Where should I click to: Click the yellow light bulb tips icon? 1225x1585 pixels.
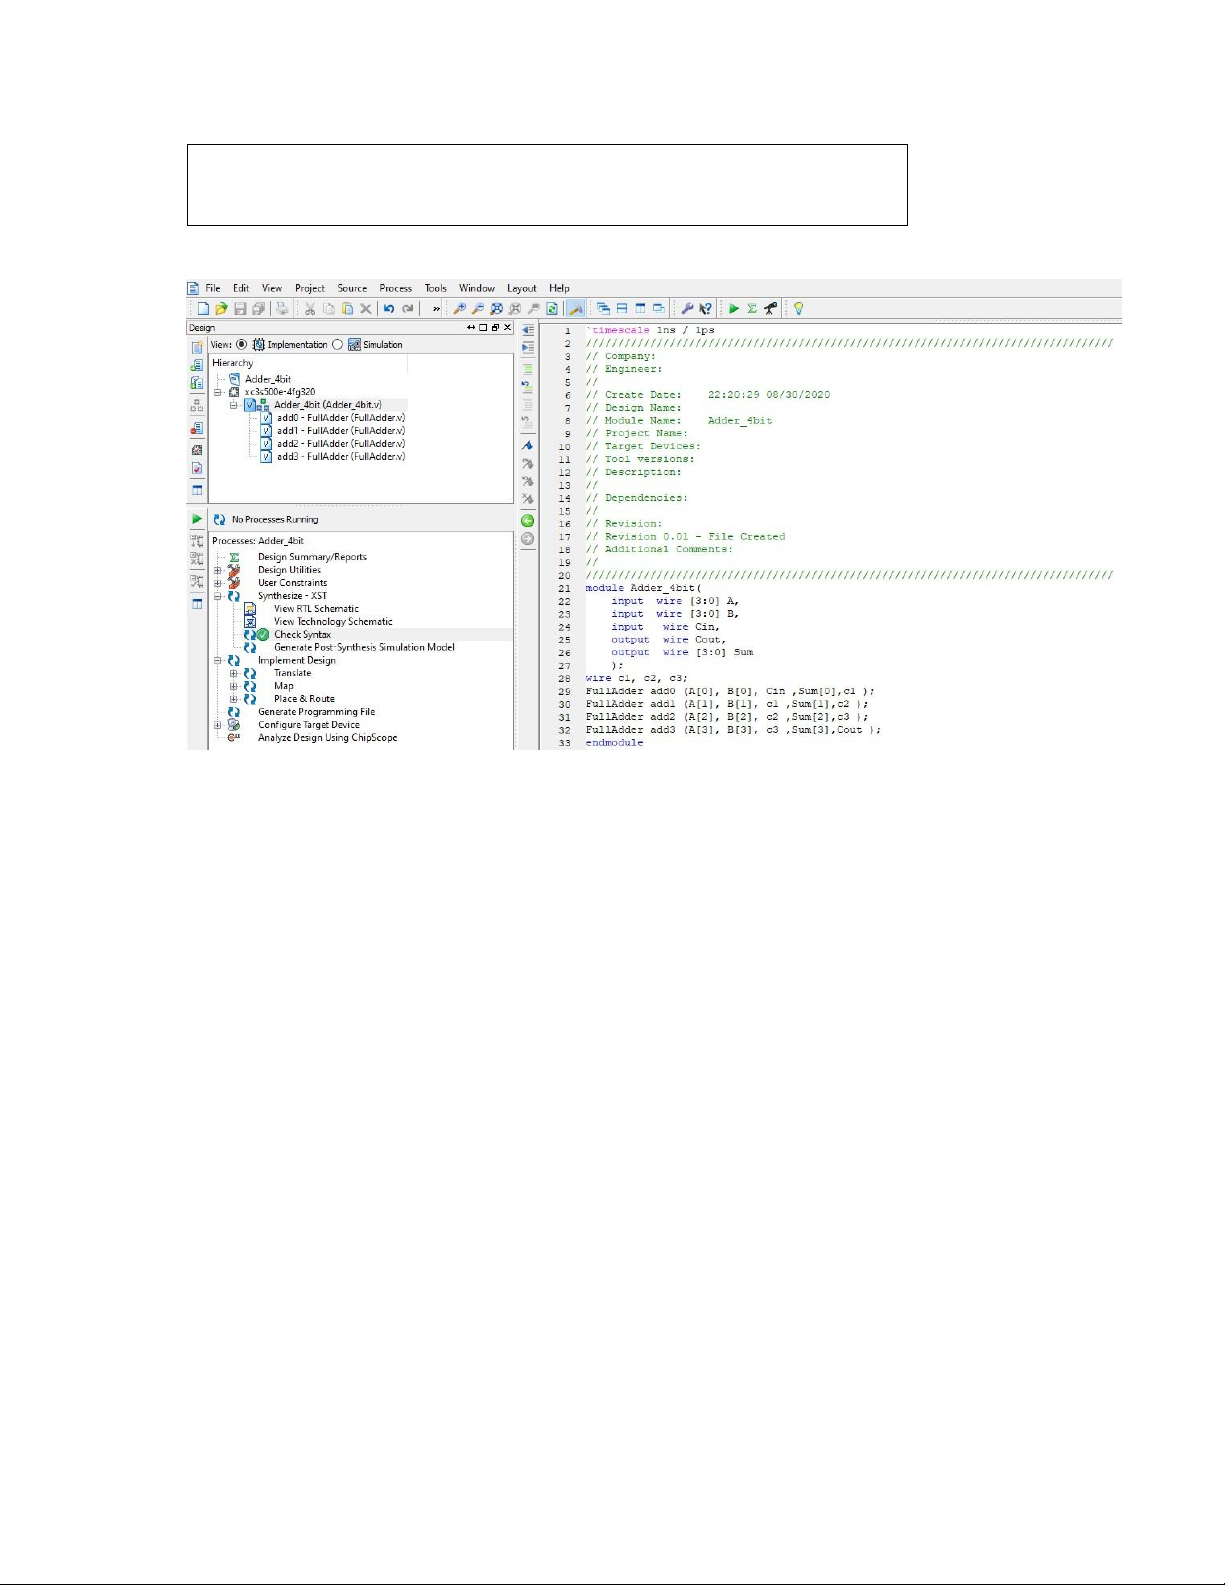pos(798,309)
